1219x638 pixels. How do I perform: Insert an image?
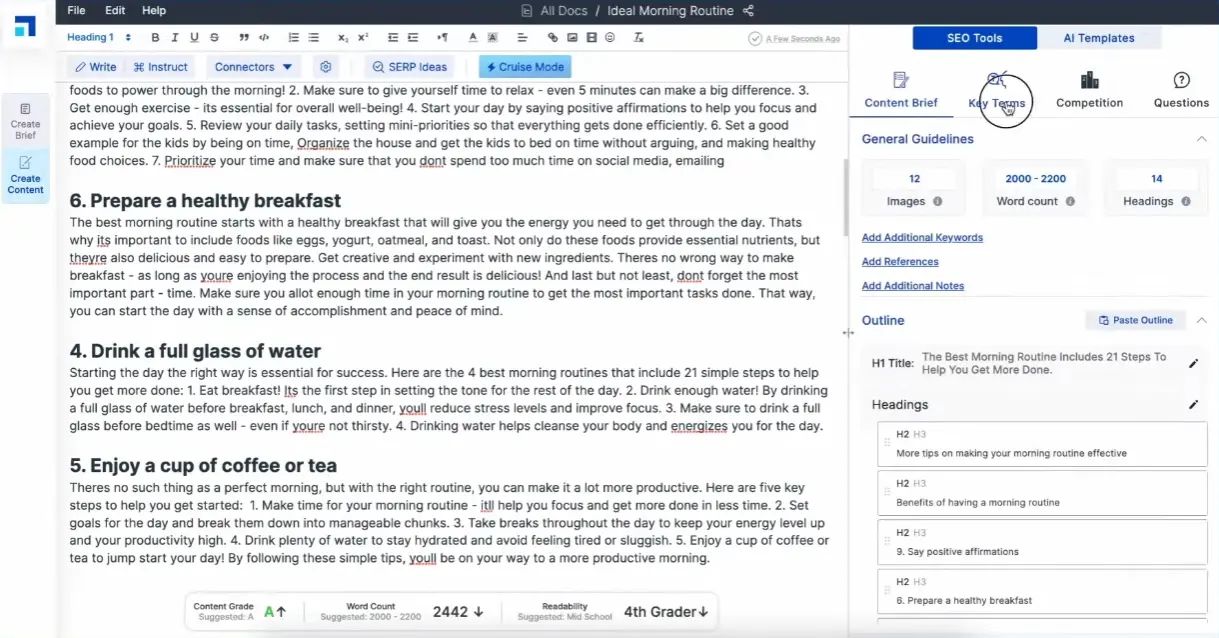(572, 37)
